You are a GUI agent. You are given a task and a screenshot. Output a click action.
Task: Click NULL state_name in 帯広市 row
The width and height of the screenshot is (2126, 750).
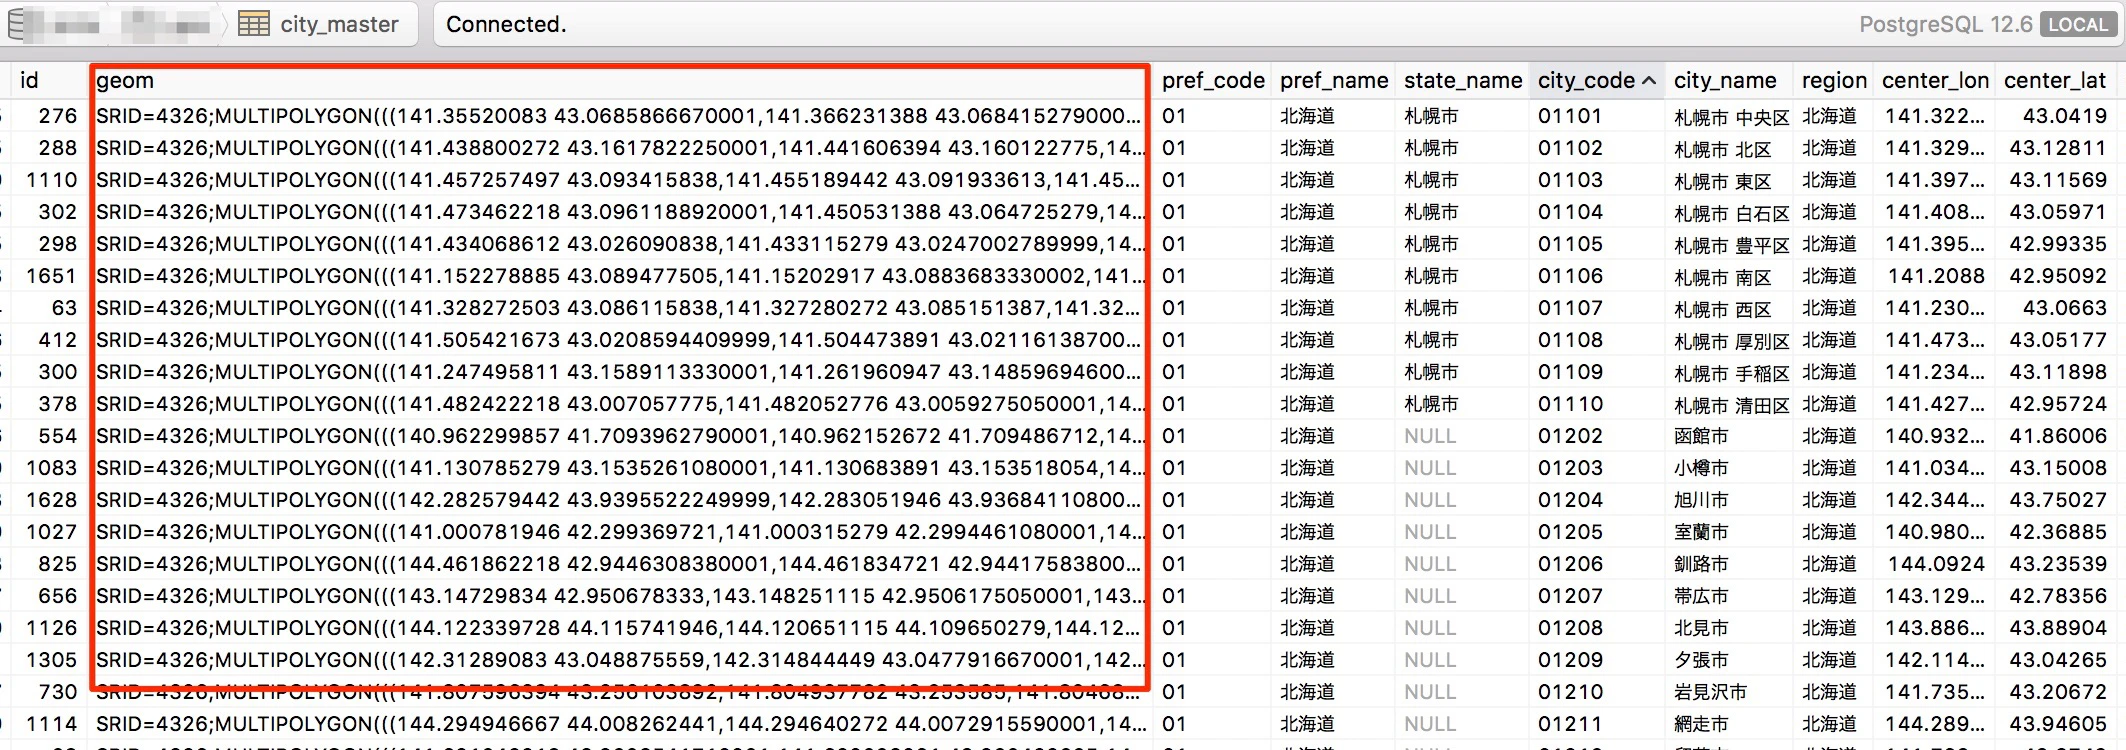click(x=1430, y=596)
